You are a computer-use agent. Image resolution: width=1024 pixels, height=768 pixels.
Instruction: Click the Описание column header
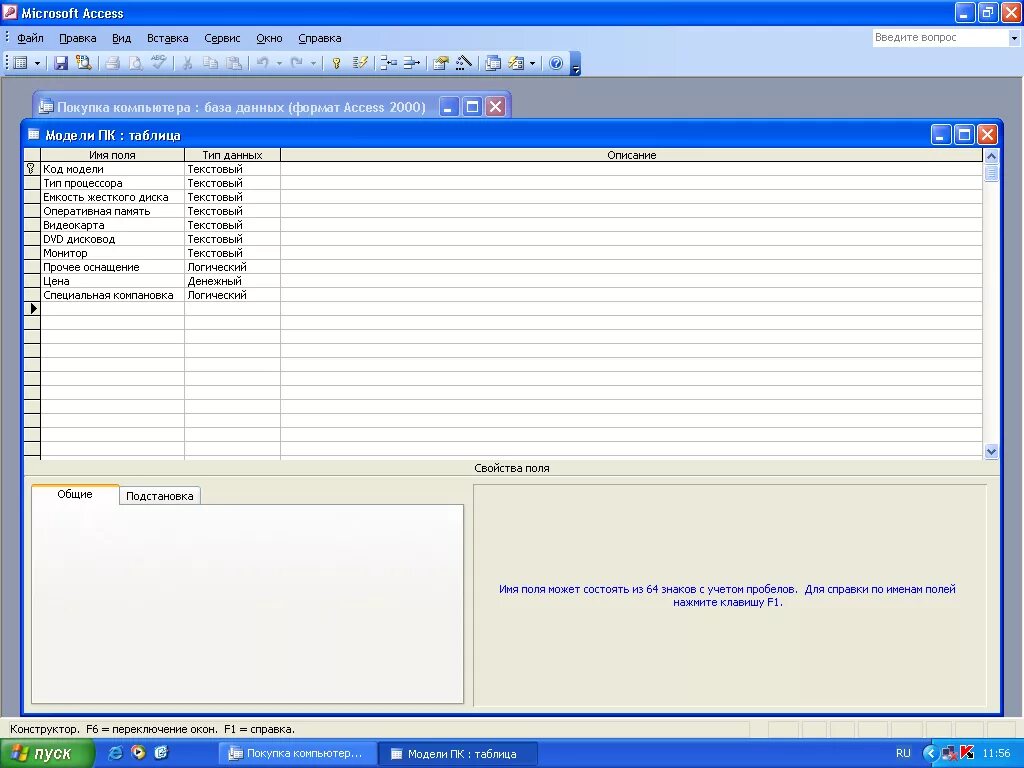pyautogui.click(x=632, y=155)
